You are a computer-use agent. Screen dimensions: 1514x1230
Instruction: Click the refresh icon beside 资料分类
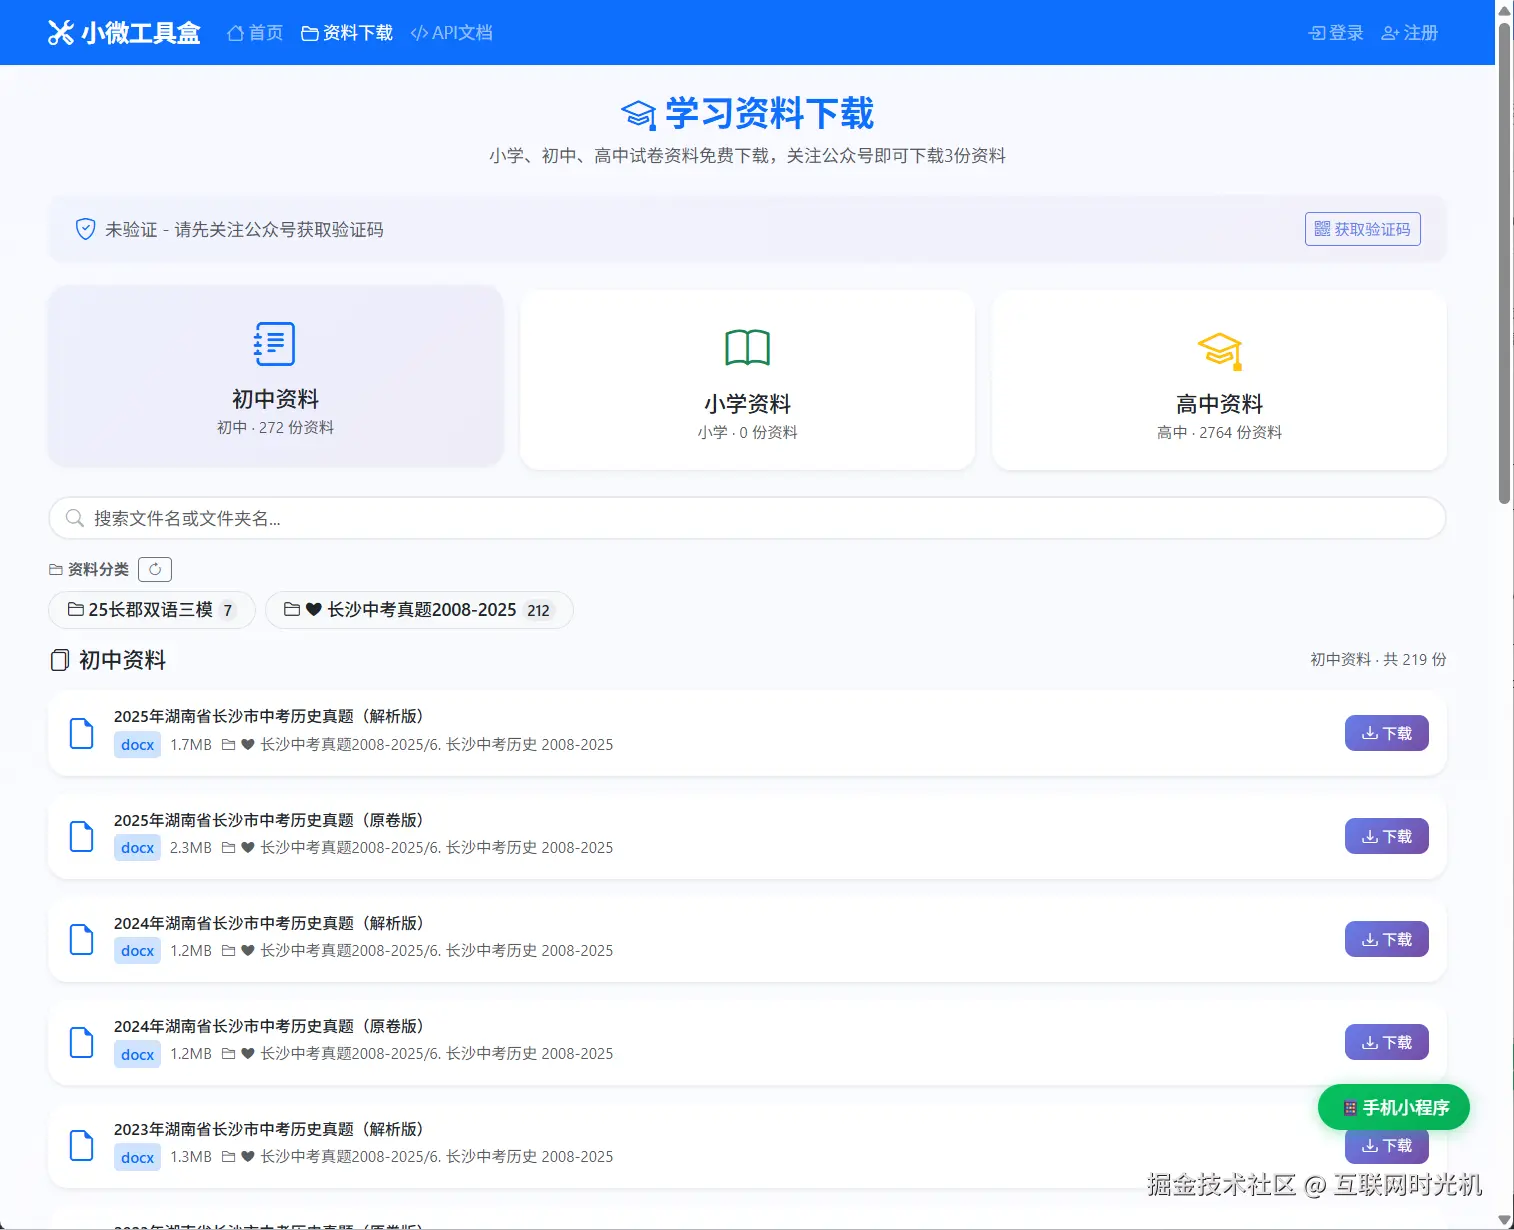coord(155,569)
